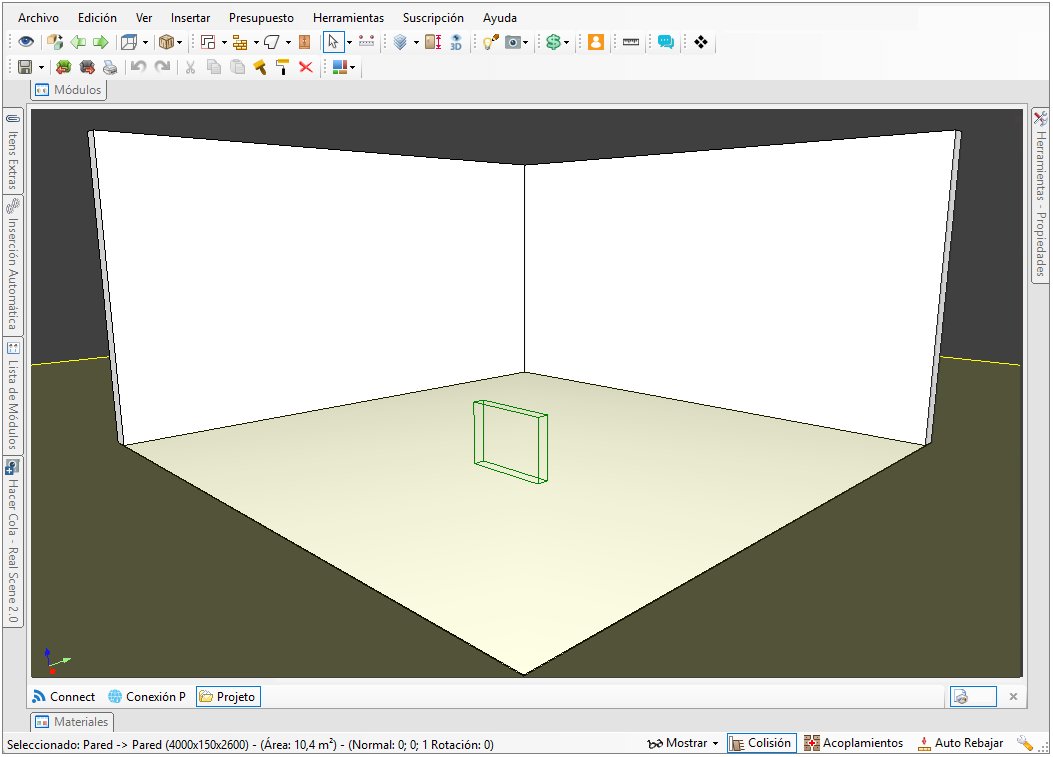
Task: Open the Edición menu
Action: tap(97, 18)
